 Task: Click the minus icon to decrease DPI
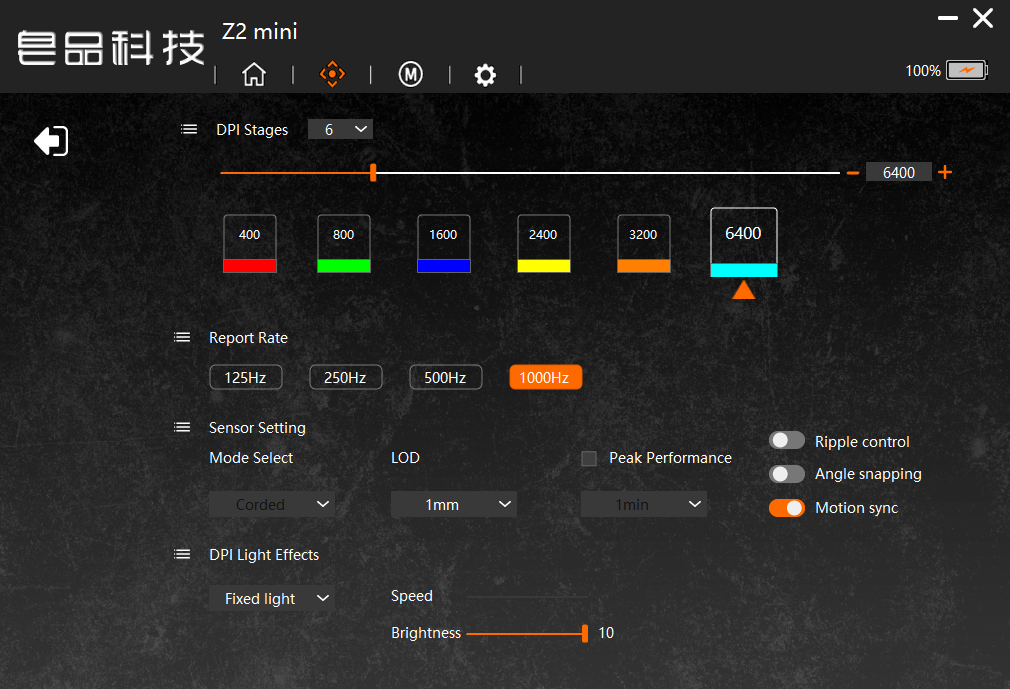point(853,172)
